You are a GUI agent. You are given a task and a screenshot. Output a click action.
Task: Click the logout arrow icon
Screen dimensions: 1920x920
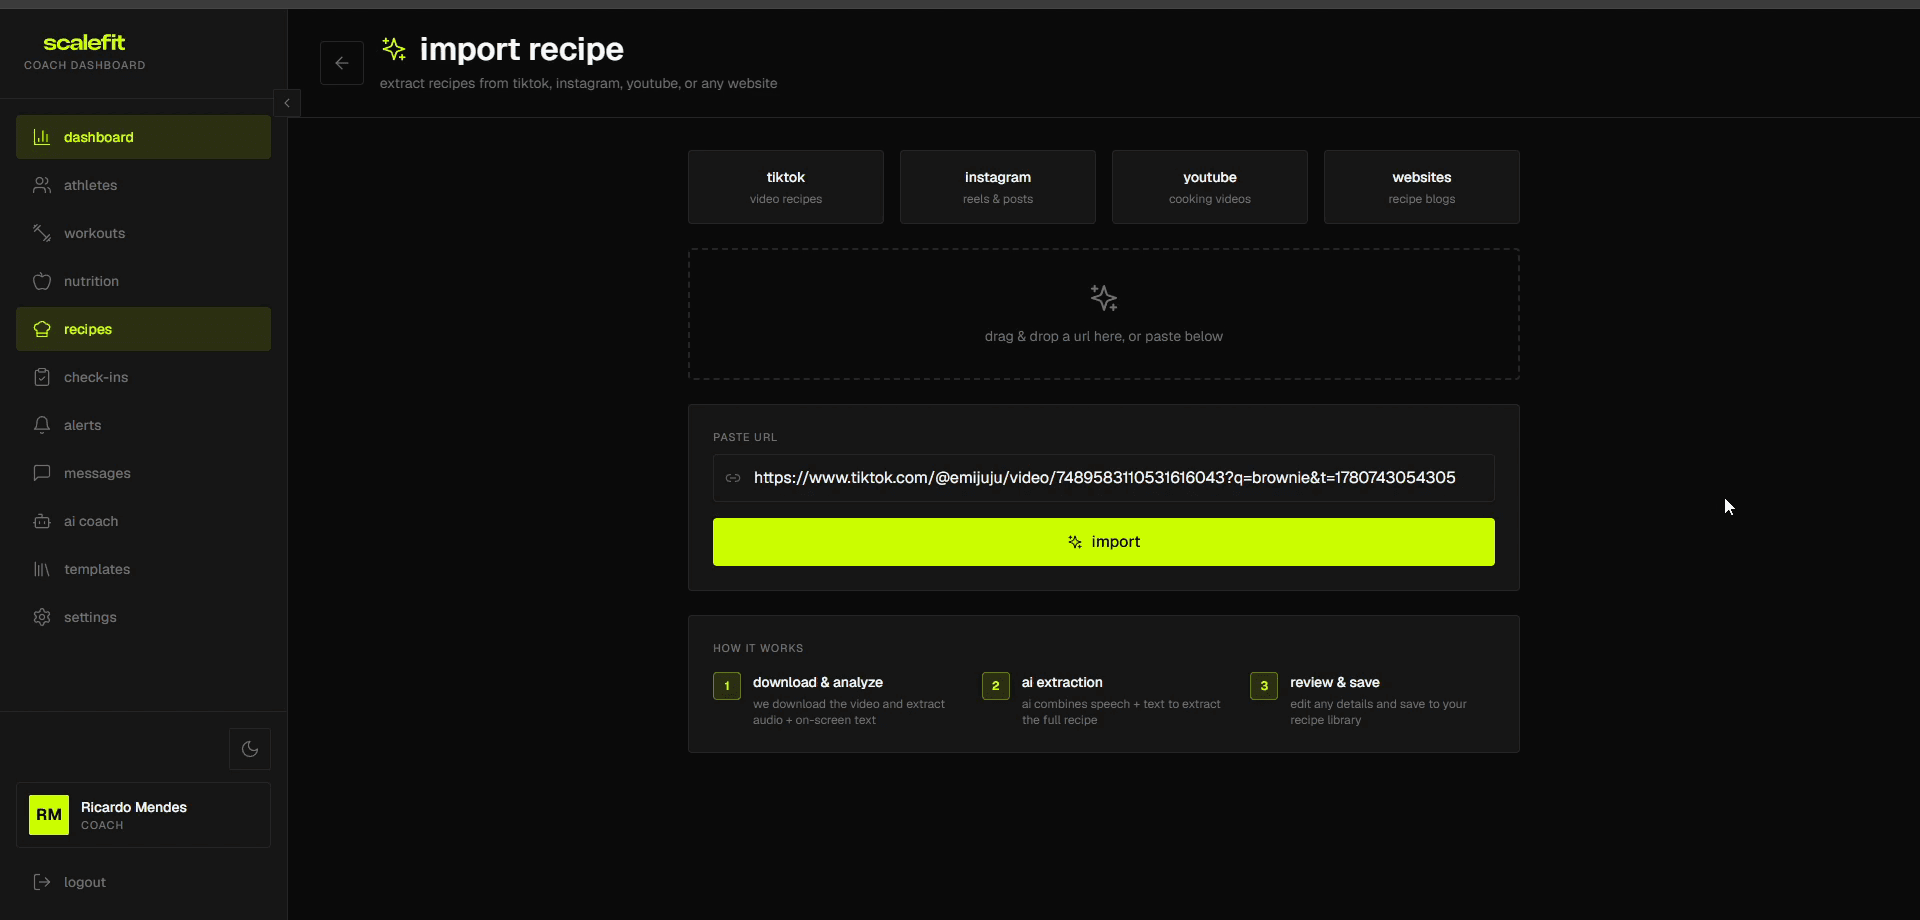click(x=42, y=882)
